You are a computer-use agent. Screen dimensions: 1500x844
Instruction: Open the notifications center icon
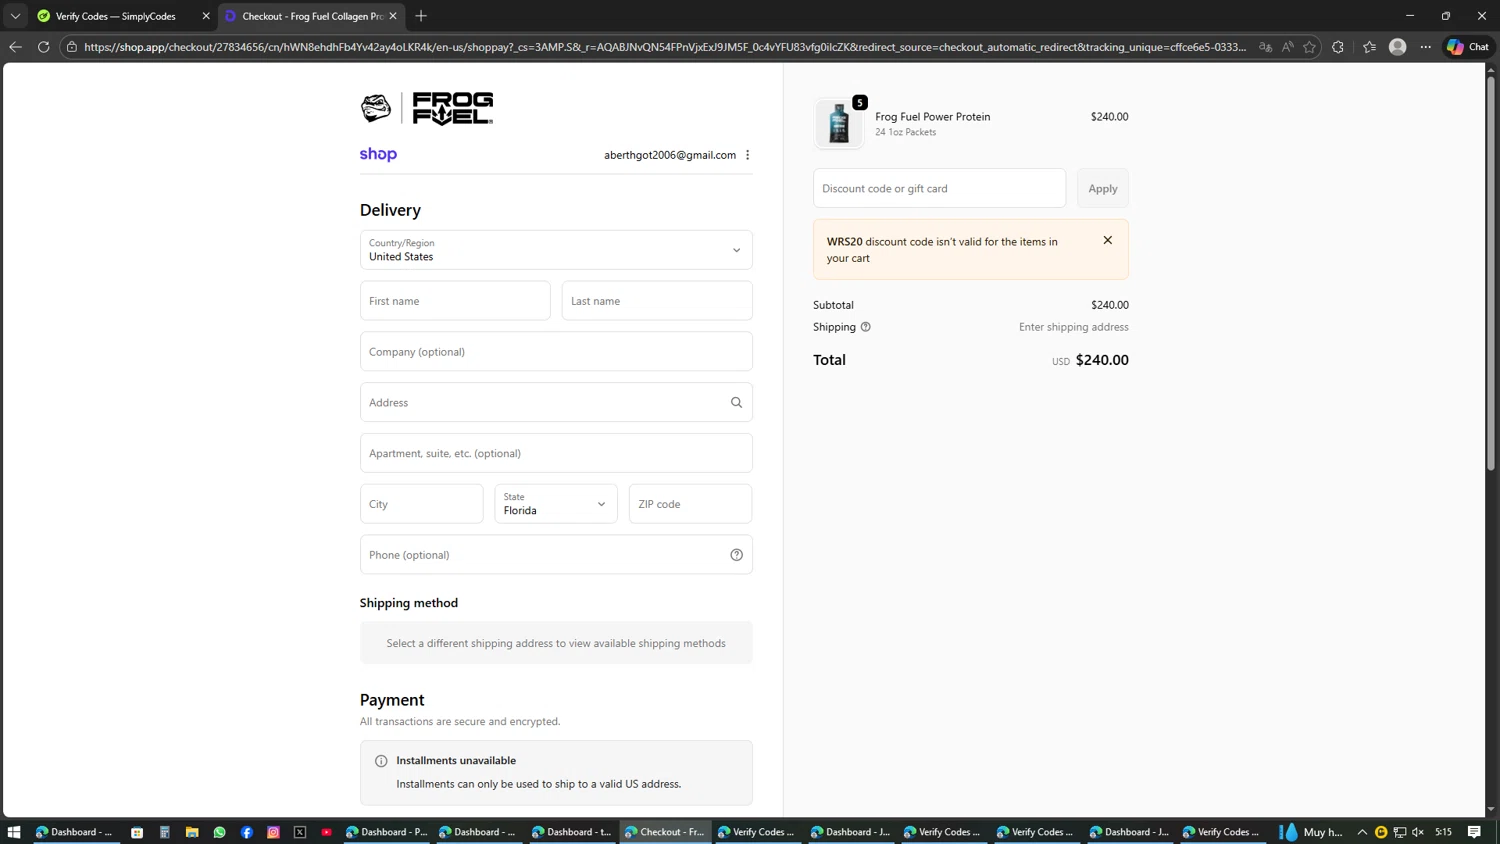(1474, 832)
